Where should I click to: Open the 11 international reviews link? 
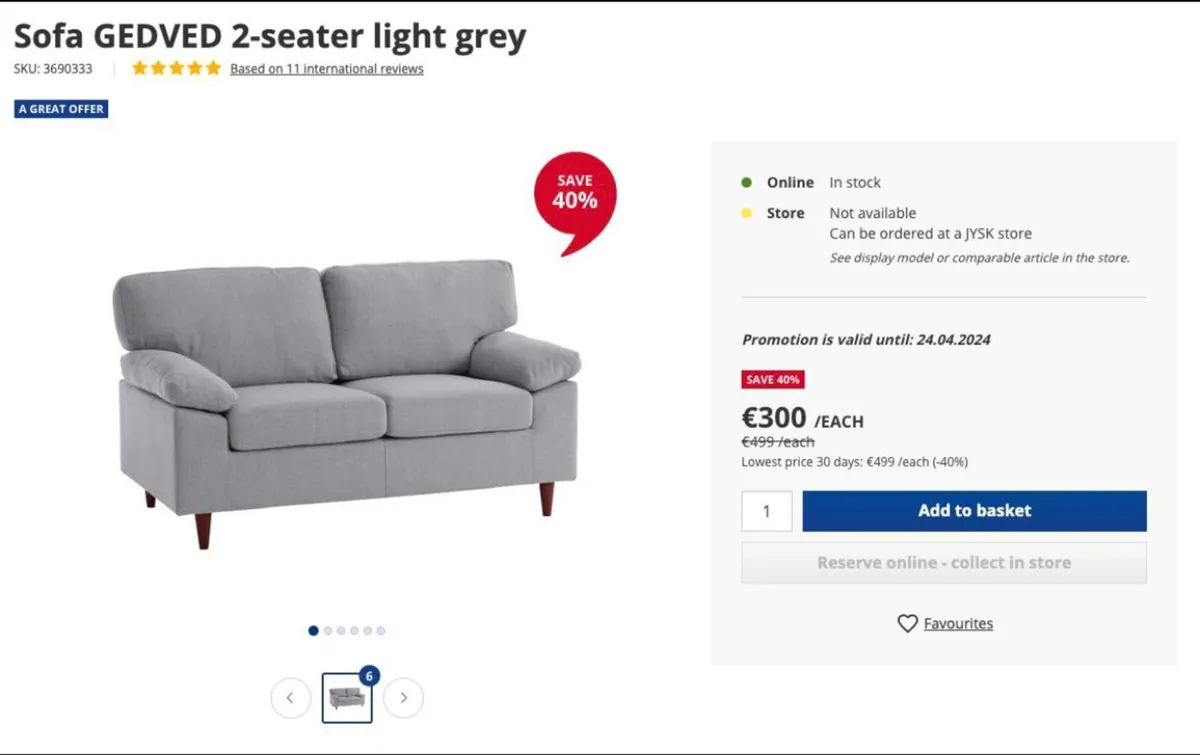pyautogui.click(x=327, y=69)
